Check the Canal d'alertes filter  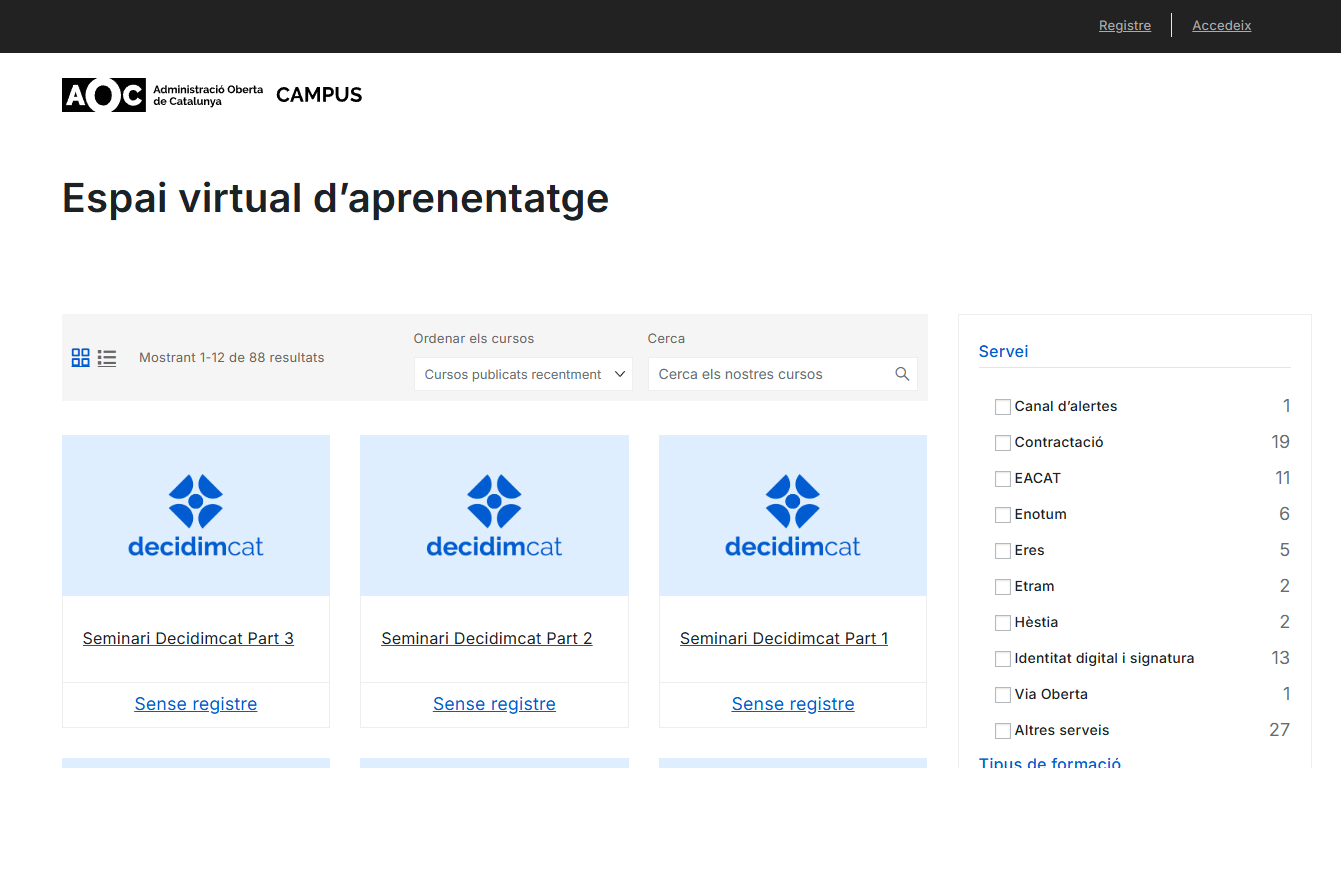[x=1003, y=407]
